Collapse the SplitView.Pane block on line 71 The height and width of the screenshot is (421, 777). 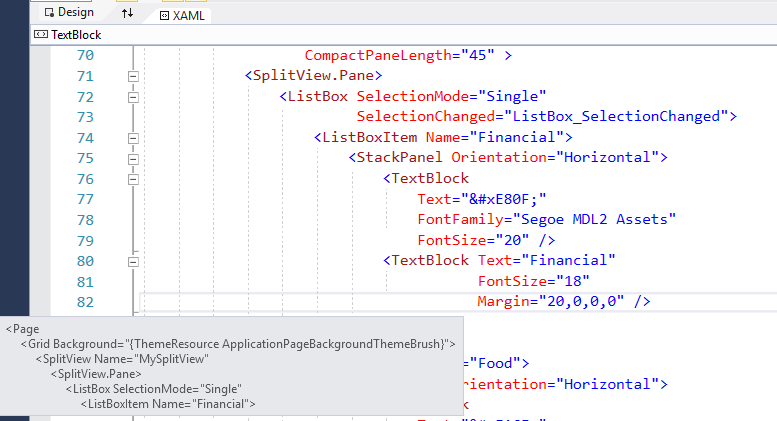point(132,76)
